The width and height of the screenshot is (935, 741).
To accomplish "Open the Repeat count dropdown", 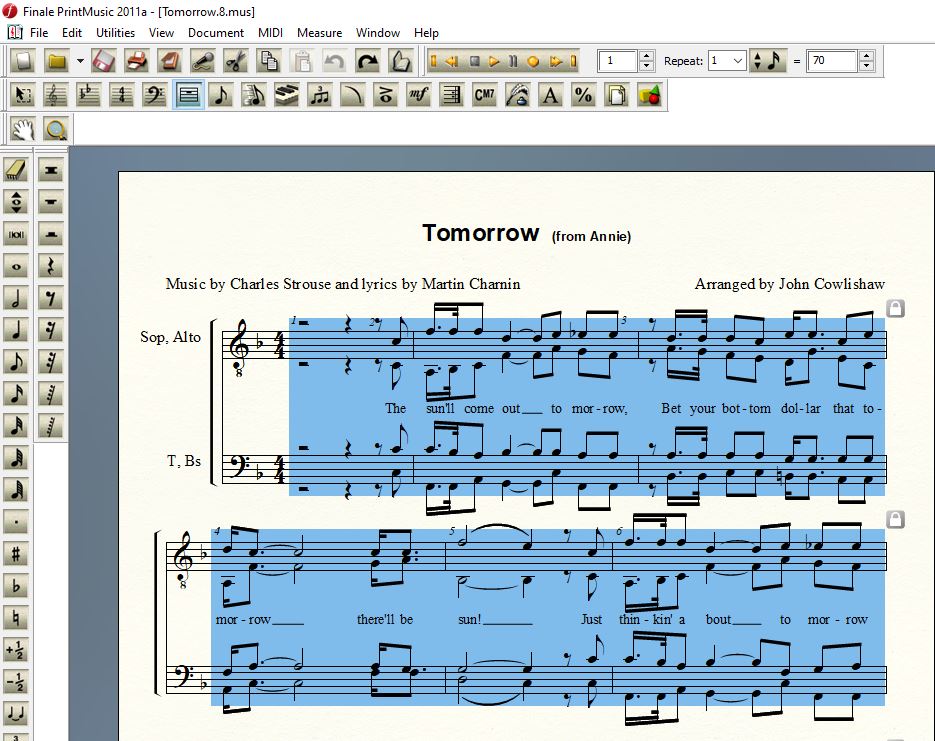I will (x=738, y=61).
